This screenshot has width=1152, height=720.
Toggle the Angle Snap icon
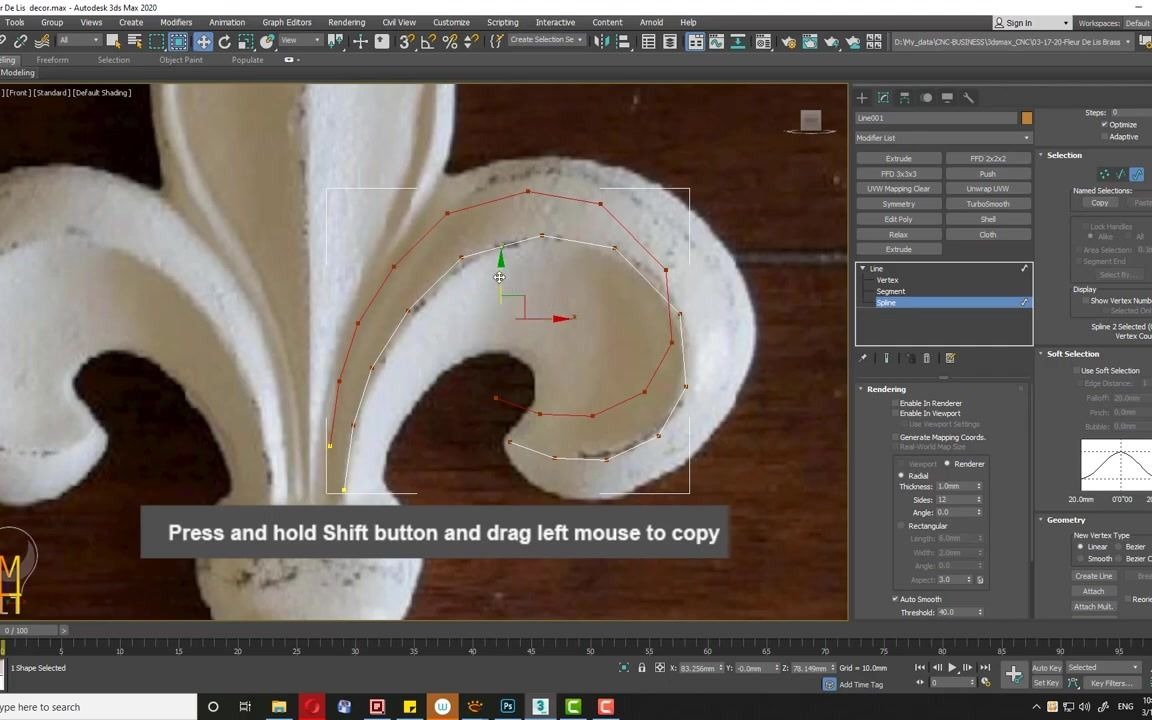[428, 41]
